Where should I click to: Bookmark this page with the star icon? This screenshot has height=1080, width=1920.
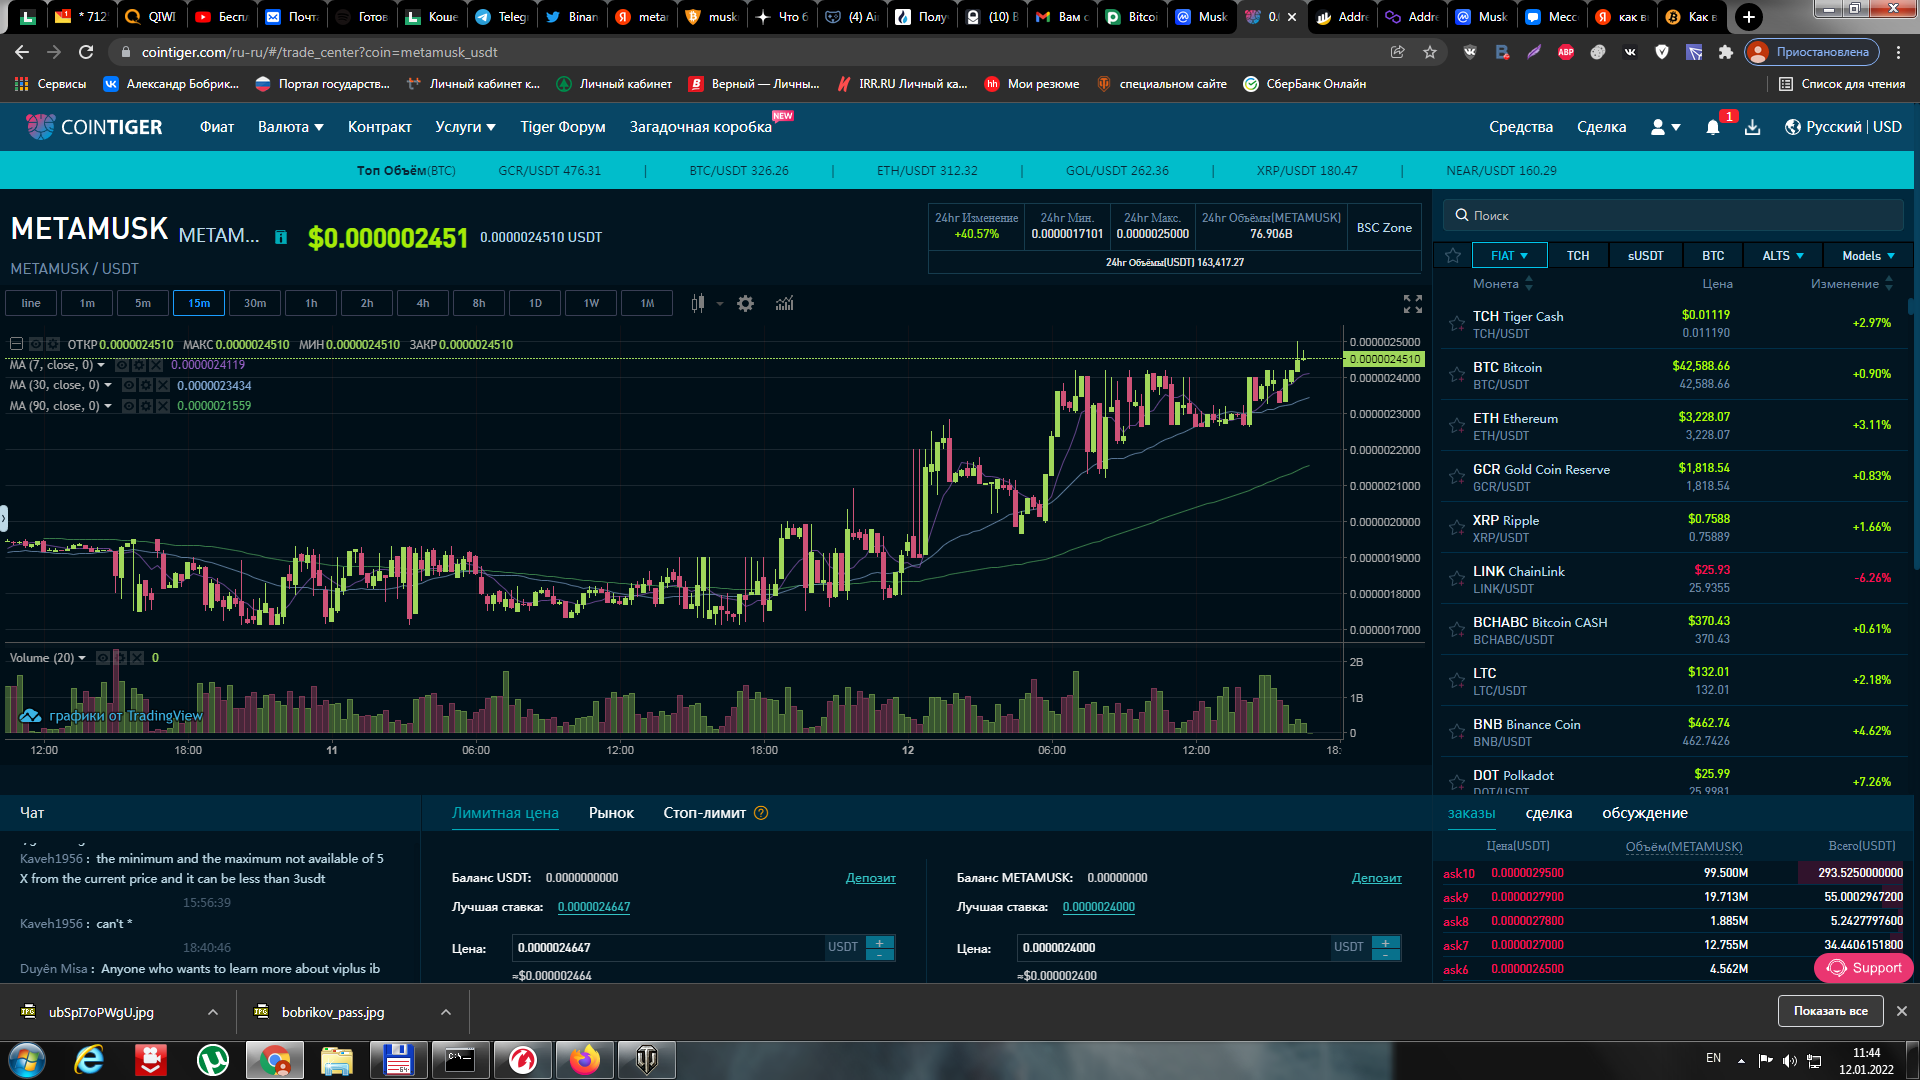click(x=1430, y=52)
